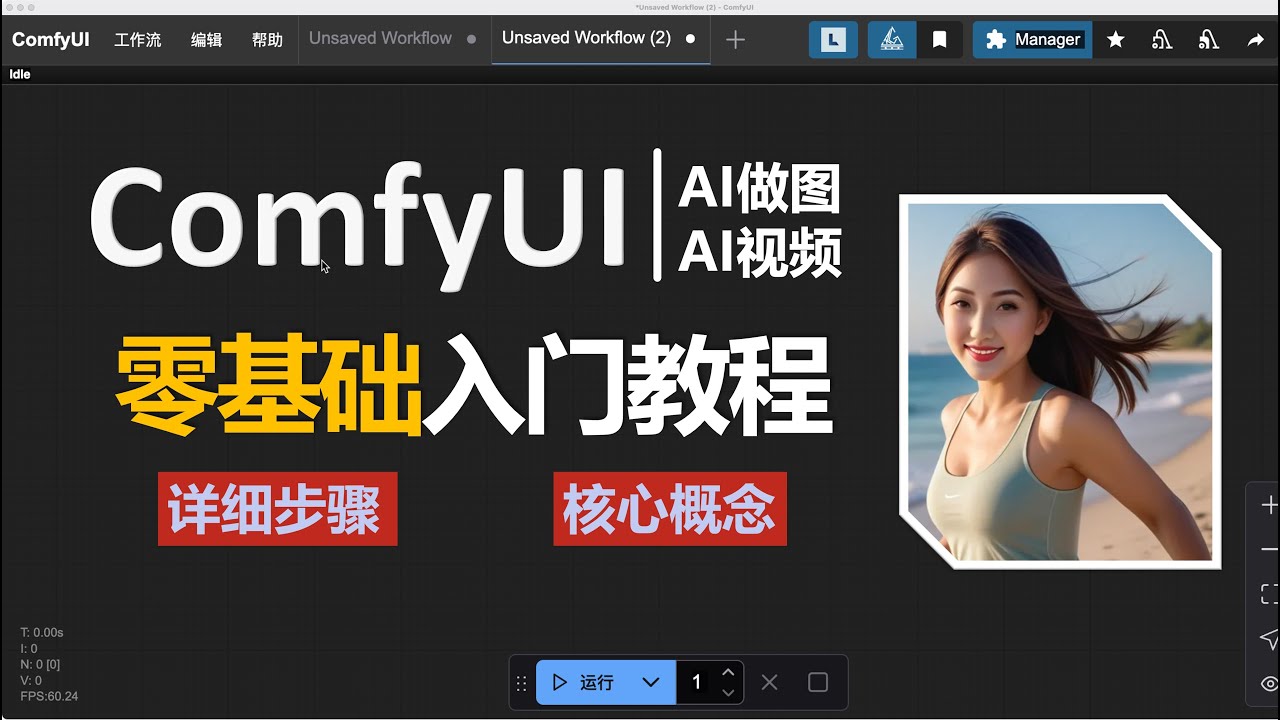This screenshot has height=720, width=1280.
Task: Zoom in with the canvas plus button
Action: pos(1268,506)
